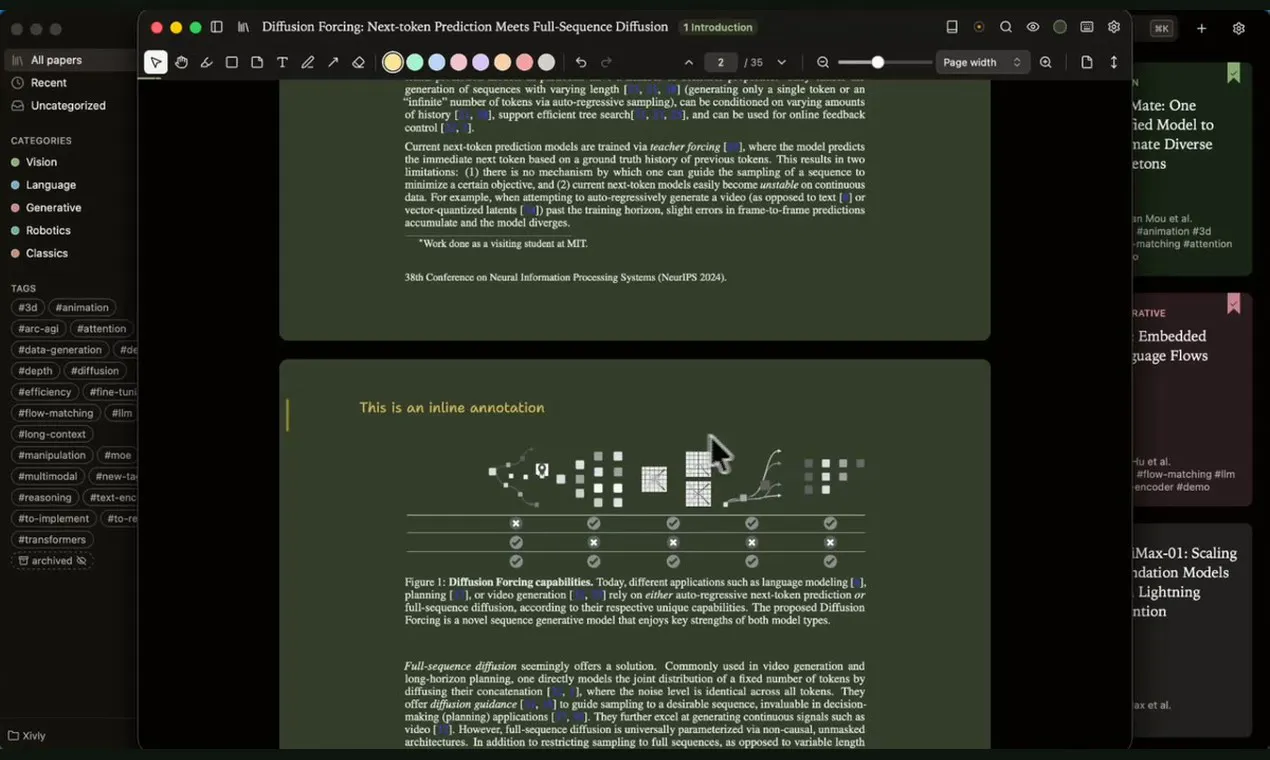Image resolution: width=1270 pixels, height=760 pixels.
Task: Select the eraser tool
Action: point(358,62)
